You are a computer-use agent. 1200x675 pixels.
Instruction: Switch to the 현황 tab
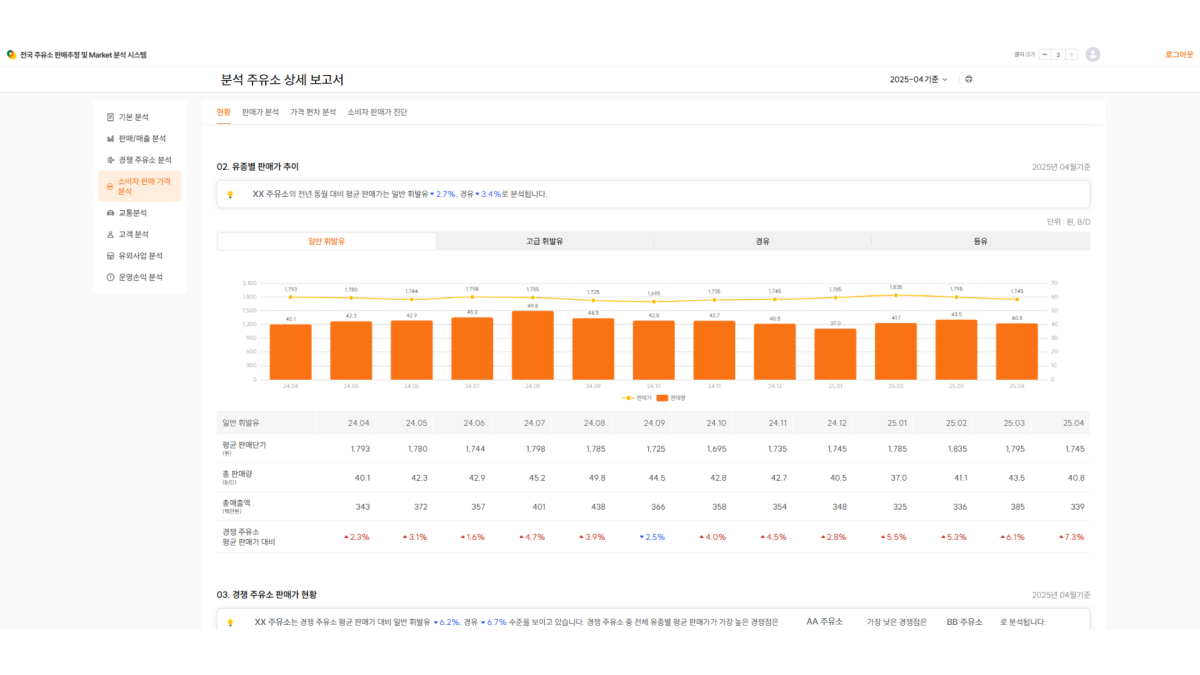pyautogui.click(x=223, y=112)
